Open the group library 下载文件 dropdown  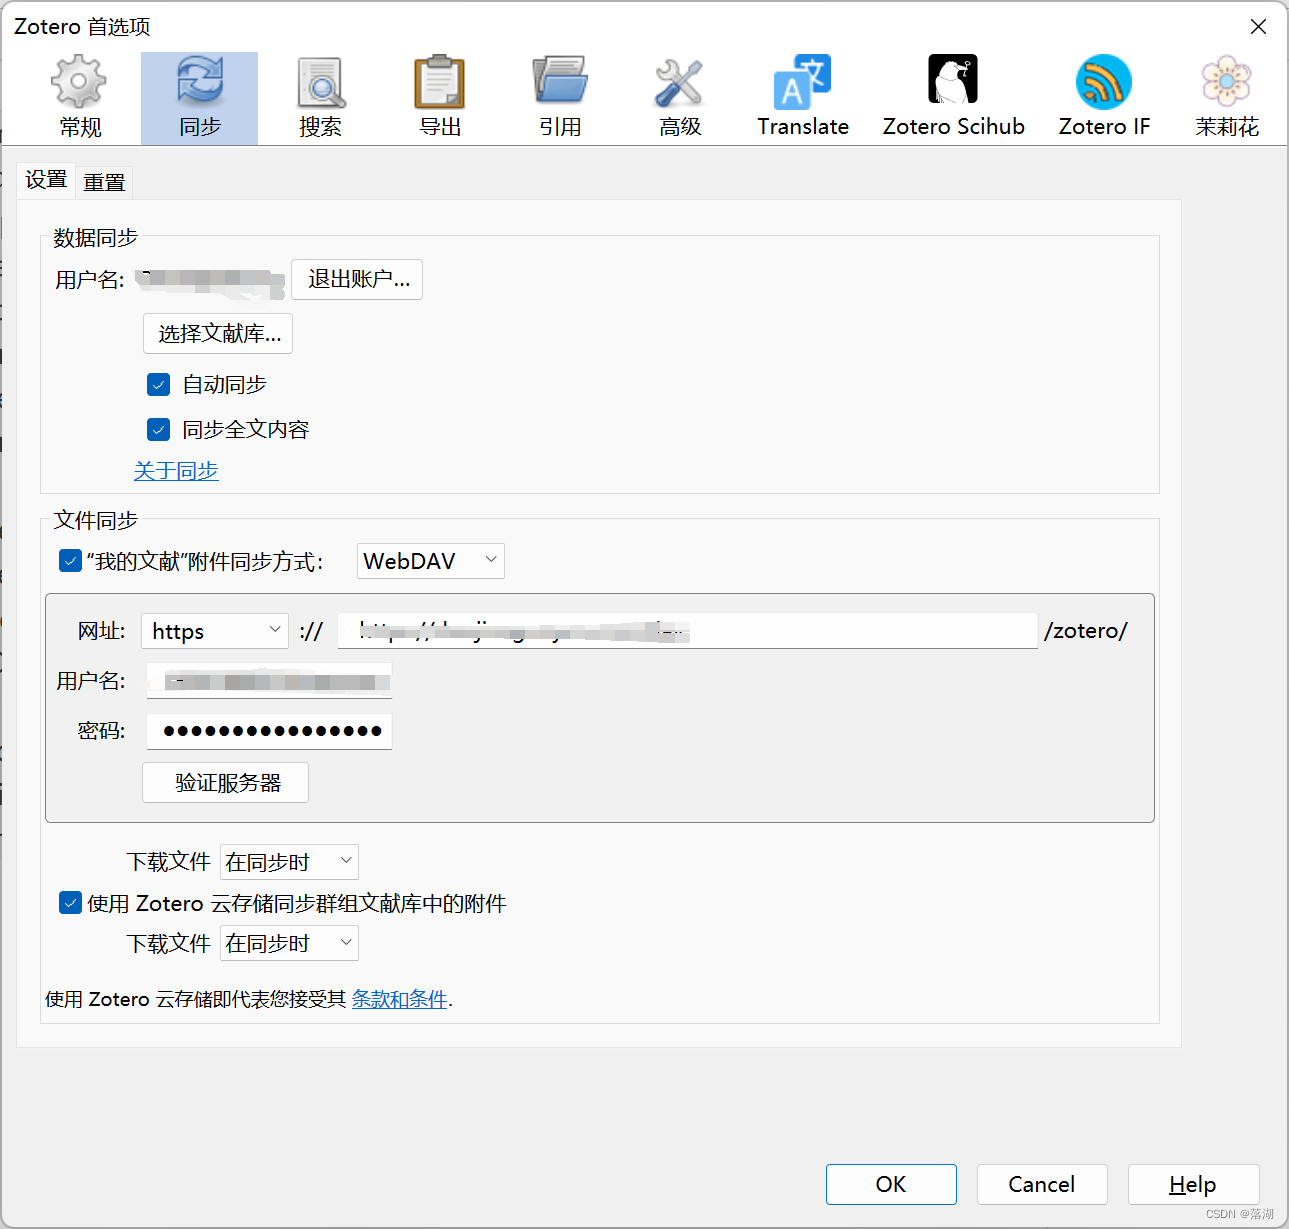tap(289, 943)
